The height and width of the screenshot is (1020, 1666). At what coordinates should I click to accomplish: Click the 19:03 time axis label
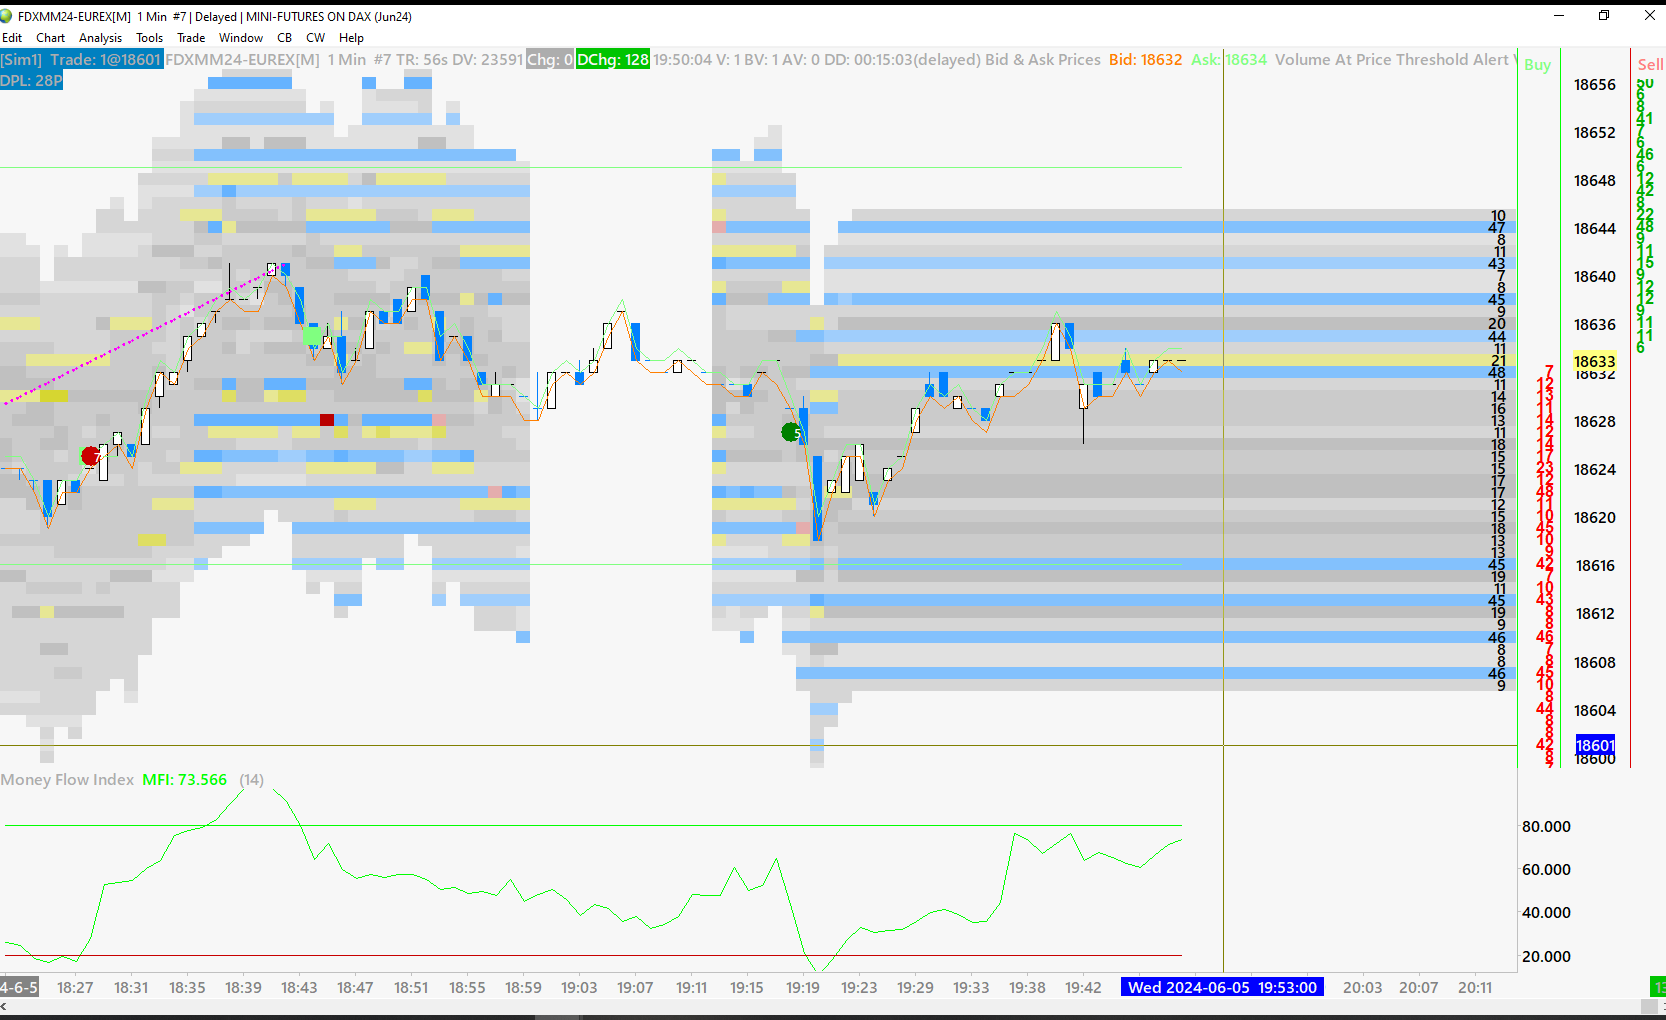579,988
